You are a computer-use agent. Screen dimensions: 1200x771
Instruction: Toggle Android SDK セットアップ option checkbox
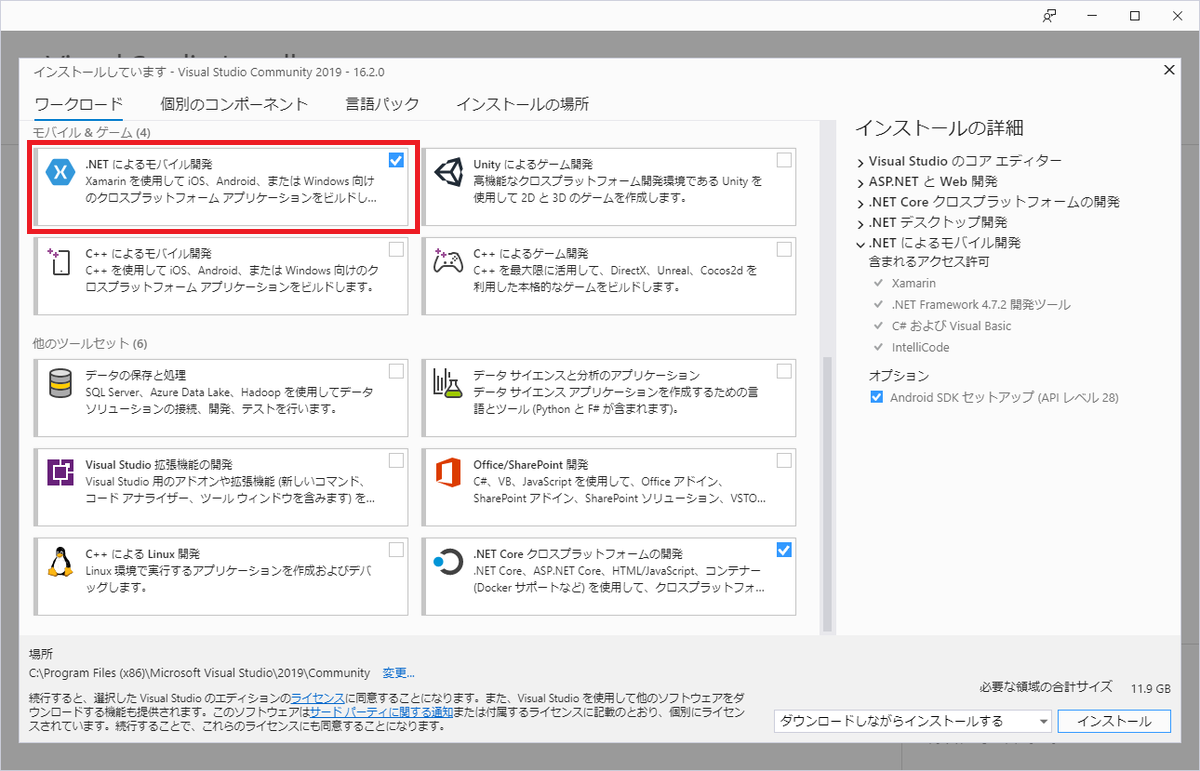click(x=877, y=397)
